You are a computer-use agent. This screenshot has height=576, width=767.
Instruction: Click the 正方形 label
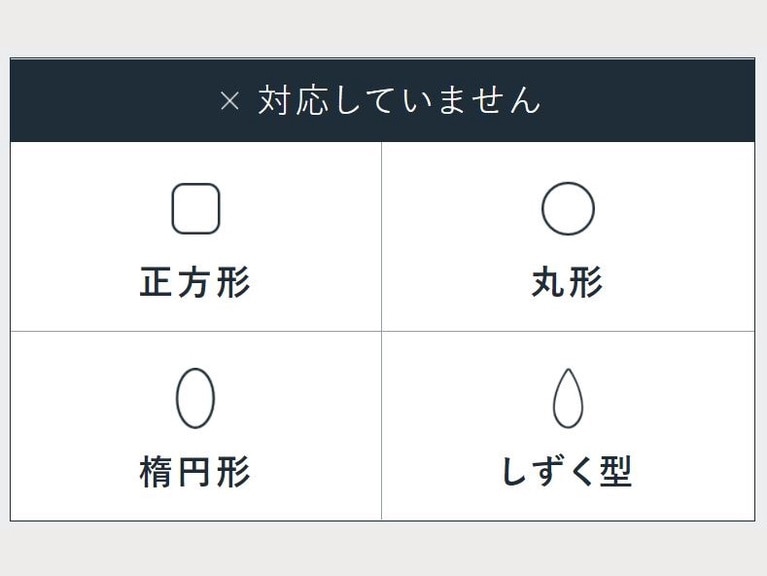195,283
